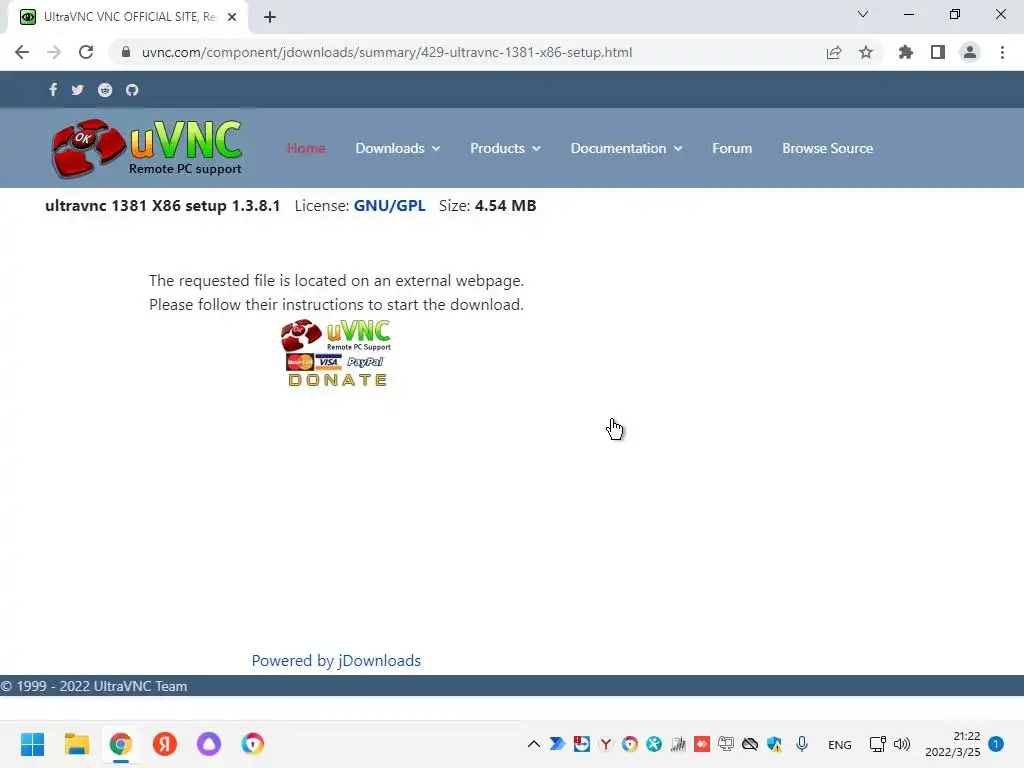Open the network status tray icon

click(x=877, y=744)
